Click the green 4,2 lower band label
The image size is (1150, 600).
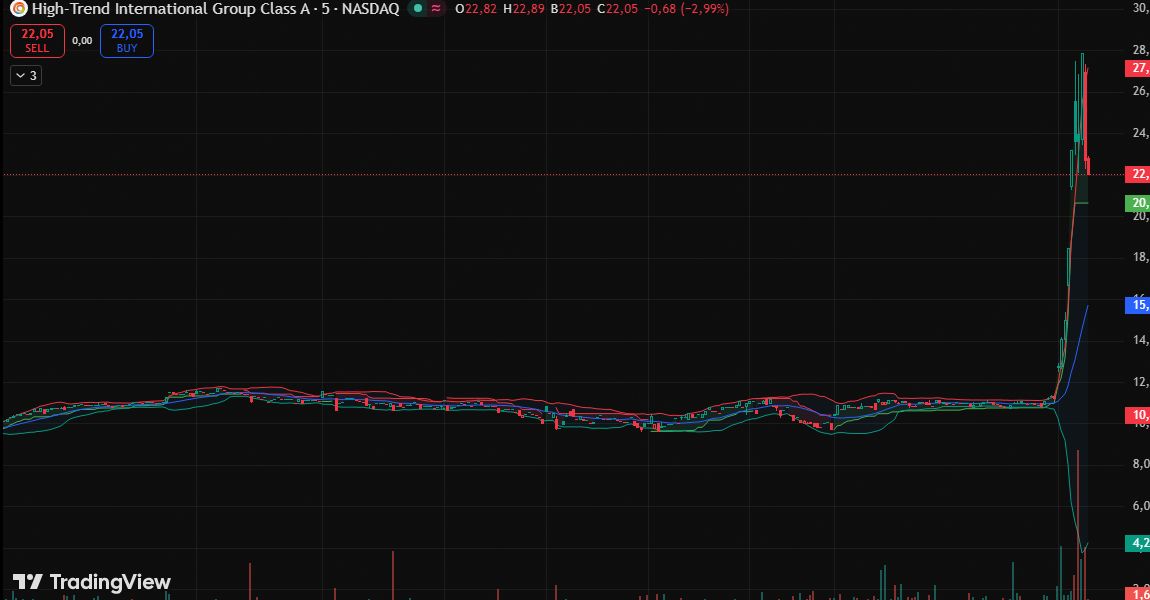(1138, 544)
